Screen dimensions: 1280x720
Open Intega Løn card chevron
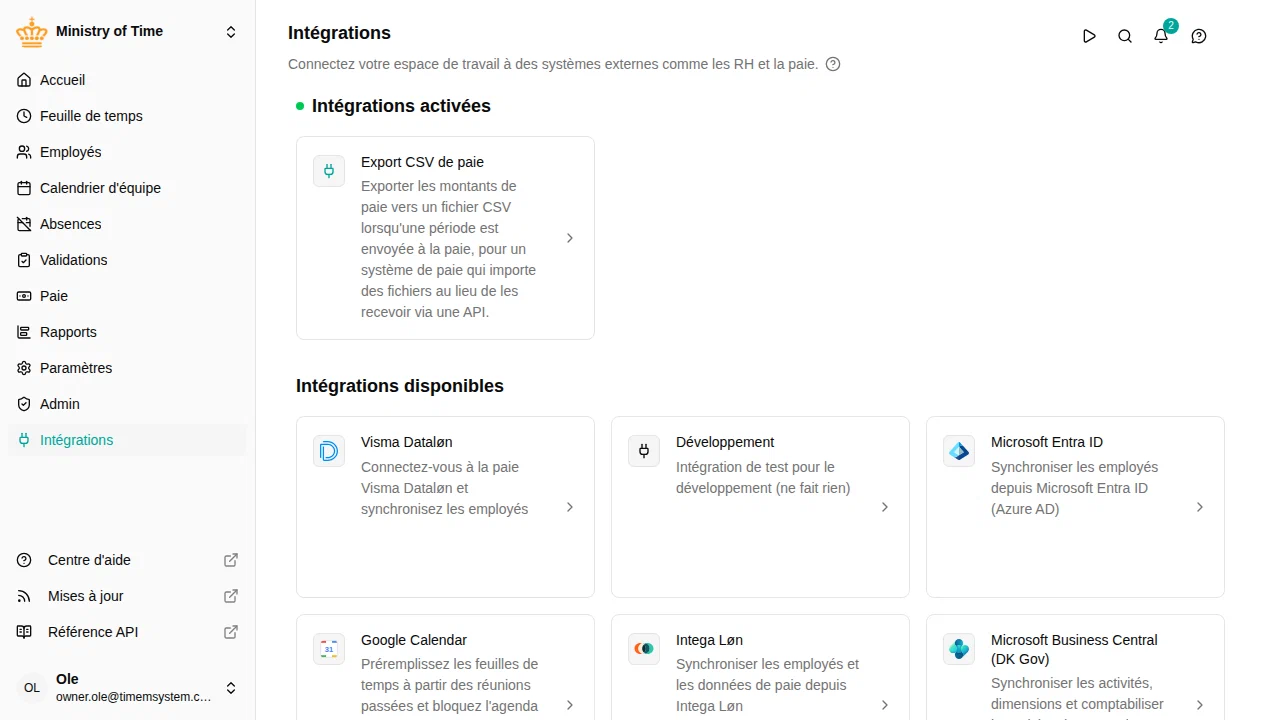[885, 705]
